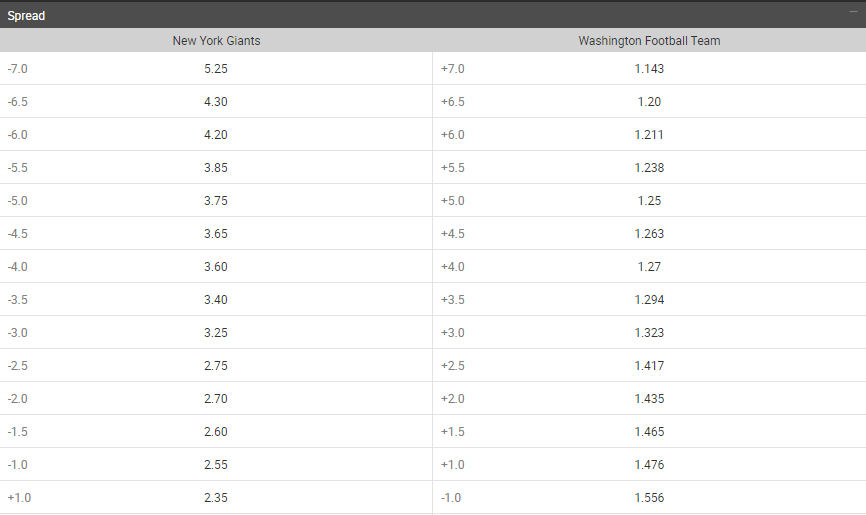Select Giants -1.0 at 2.55

(216, 465)
